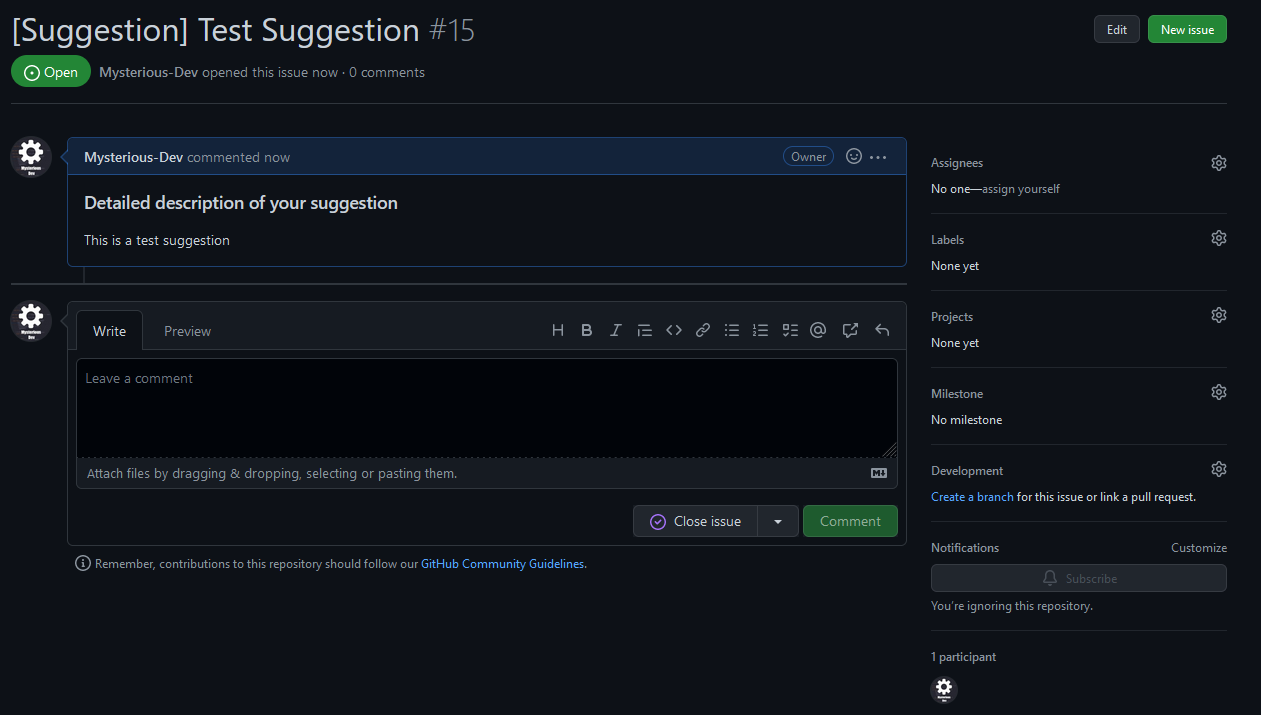Switch to the Preview tab

188,331
